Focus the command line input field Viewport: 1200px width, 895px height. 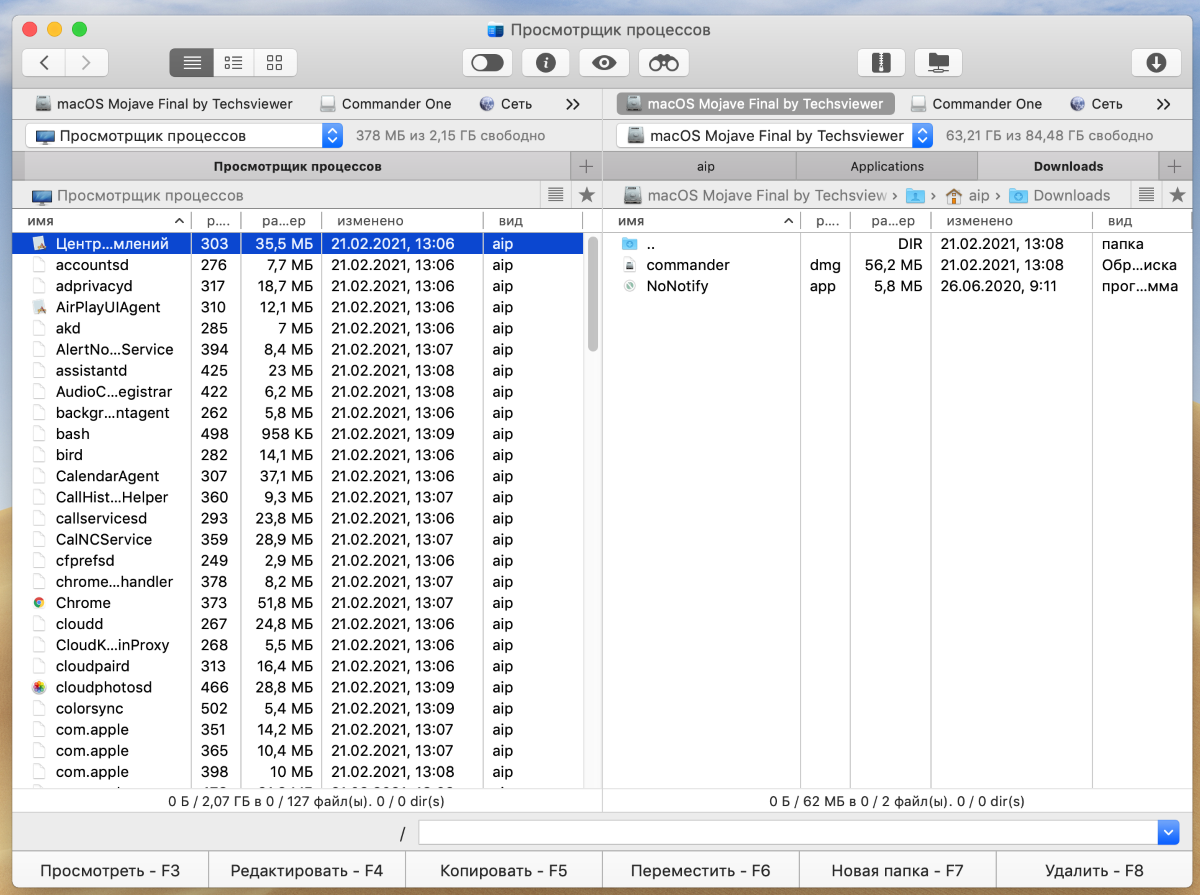tap(787, 832)
